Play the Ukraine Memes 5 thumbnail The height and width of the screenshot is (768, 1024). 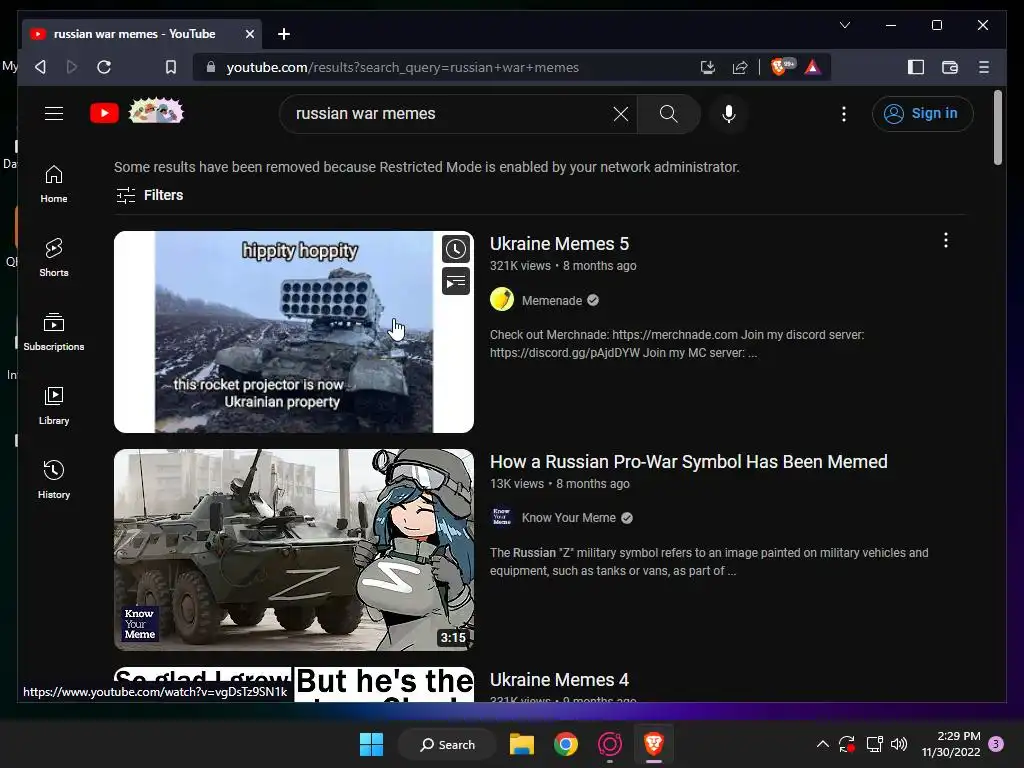(294, 332)
